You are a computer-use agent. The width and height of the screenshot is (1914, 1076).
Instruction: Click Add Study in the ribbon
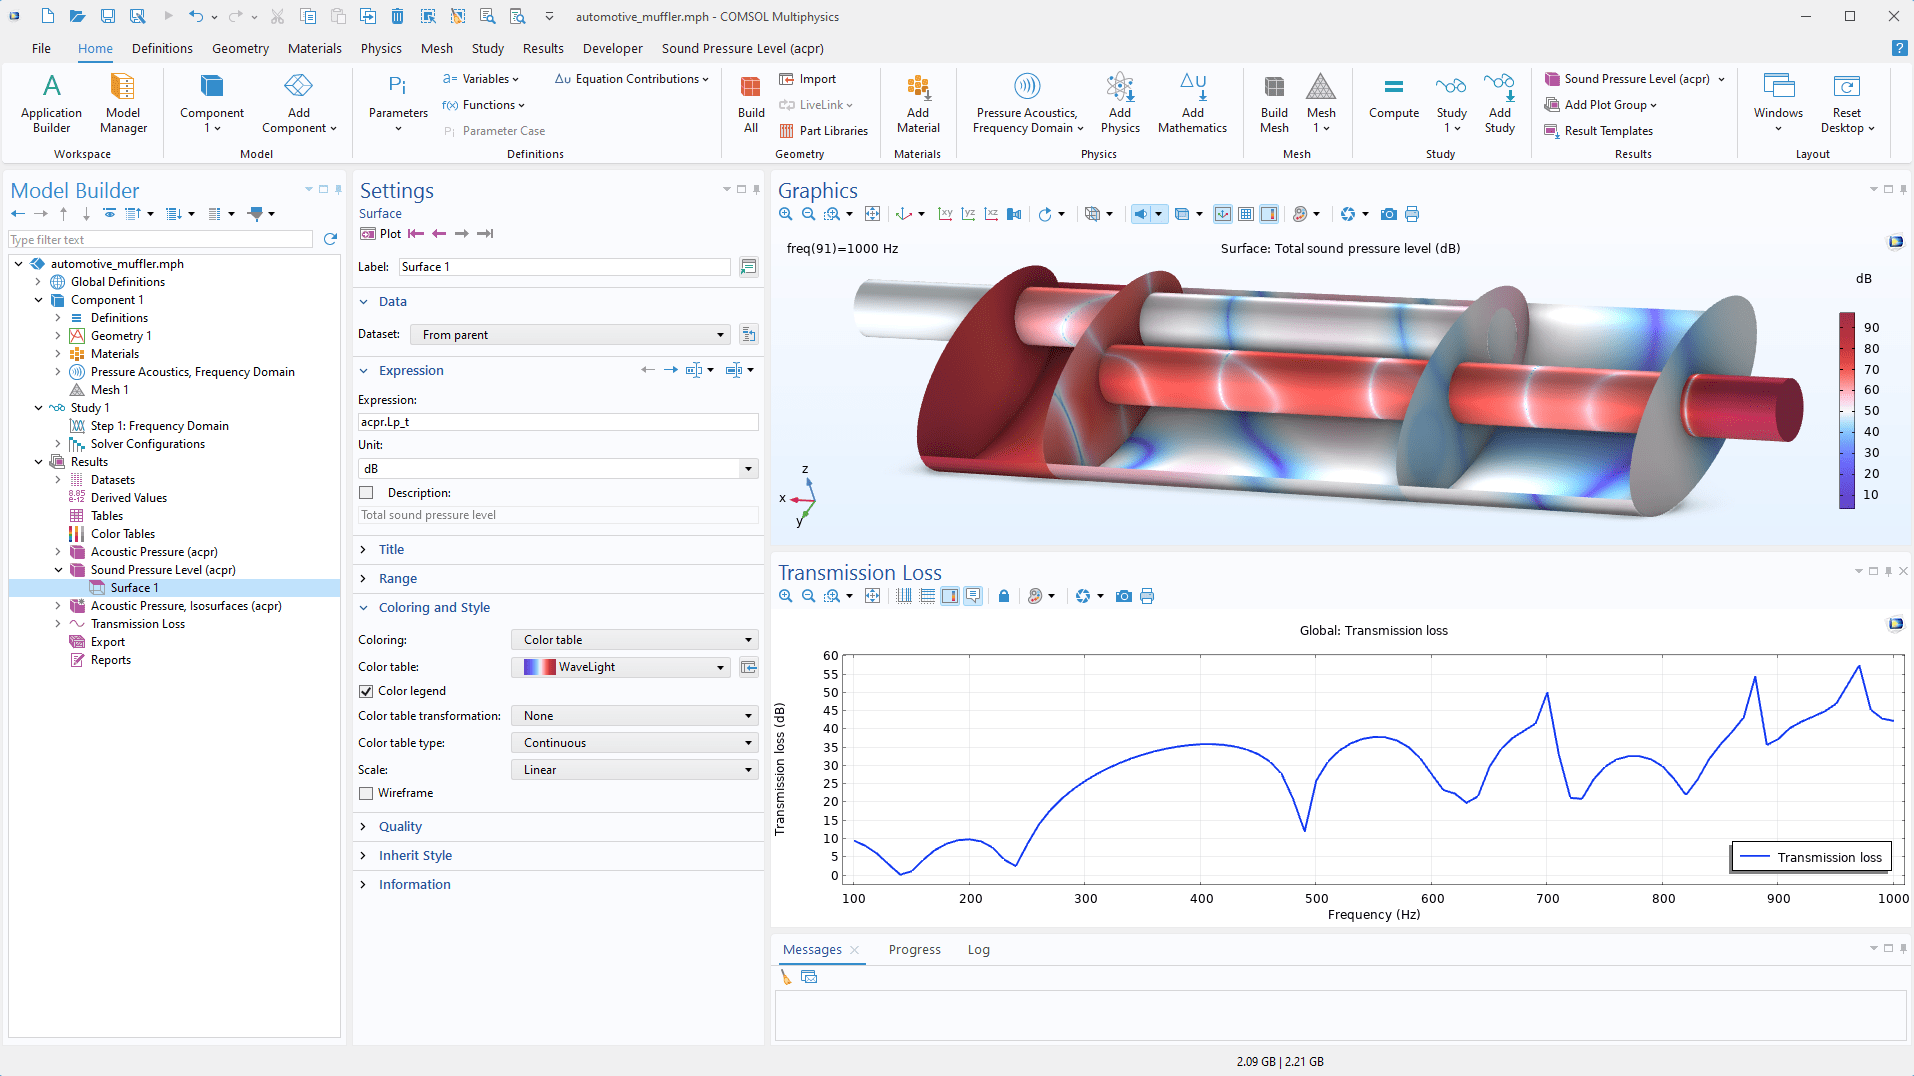(1500, 103)
